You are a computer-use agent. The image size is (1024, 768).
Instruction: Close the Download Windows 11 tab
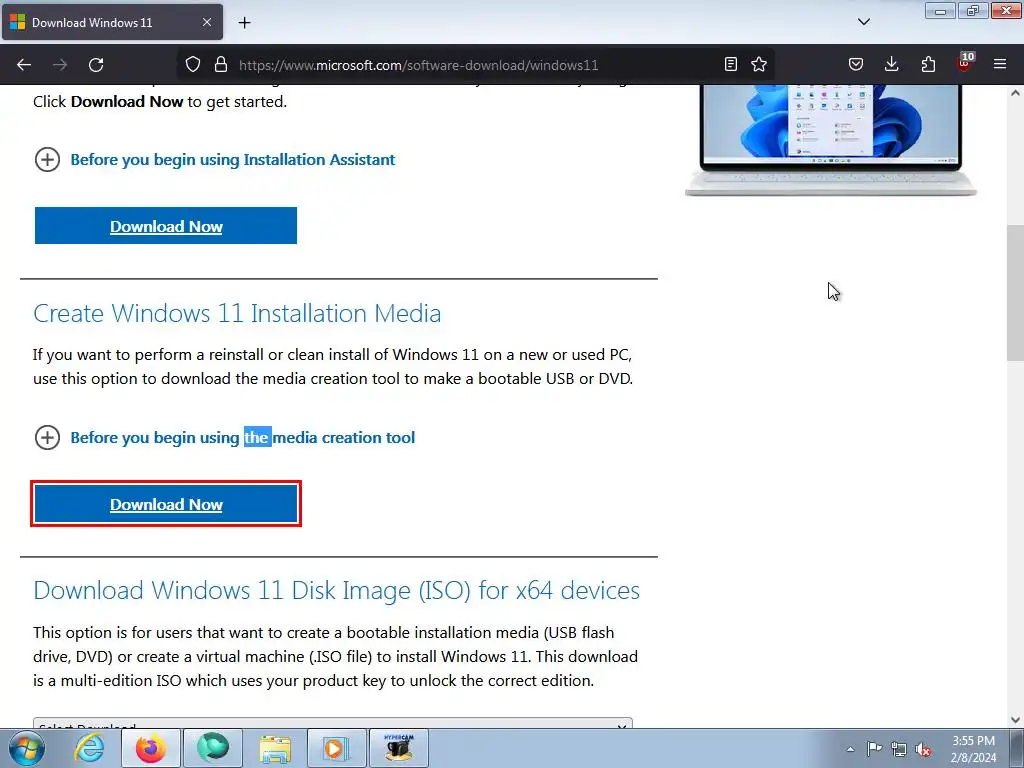(206, 22)
